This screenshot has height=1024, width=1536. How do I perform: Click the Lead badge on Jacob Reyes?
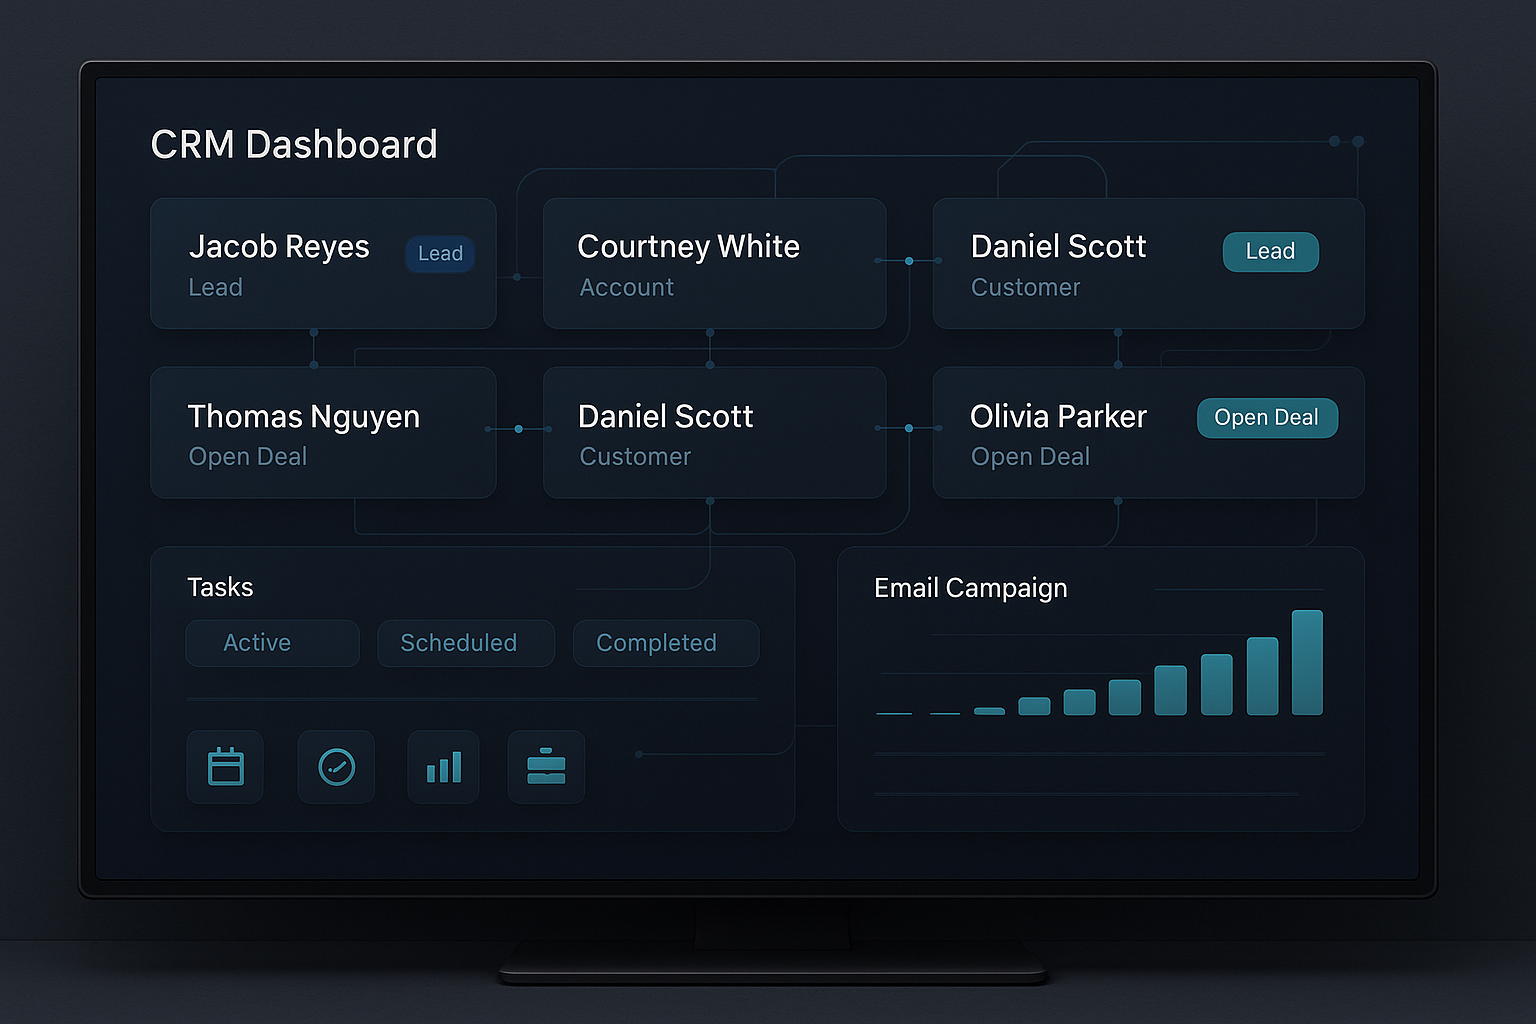click(x=439, y=253)
